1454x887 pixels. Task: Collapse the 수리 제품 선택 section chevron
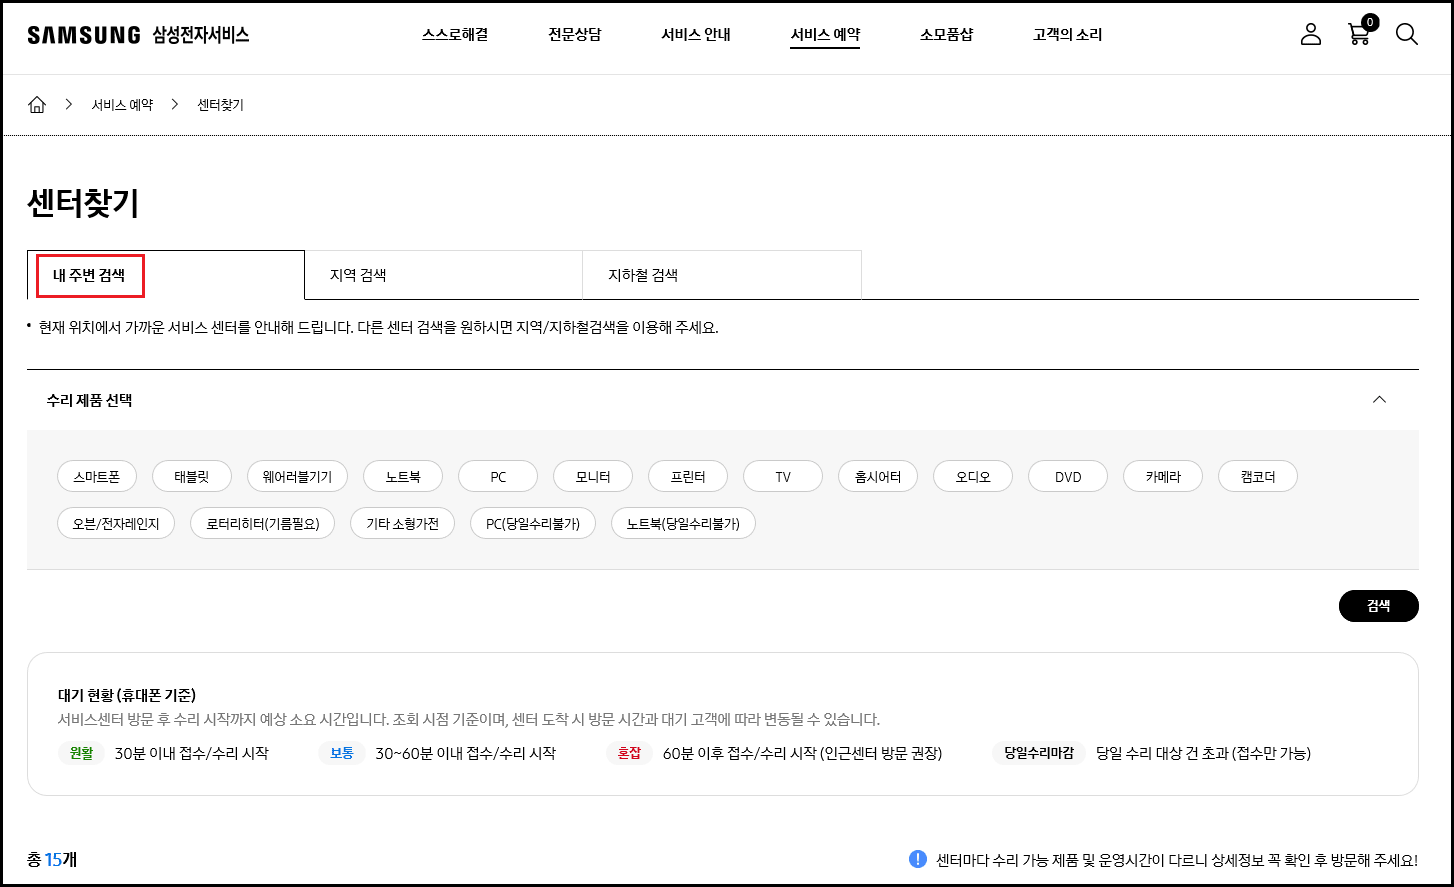point(1379,399)
